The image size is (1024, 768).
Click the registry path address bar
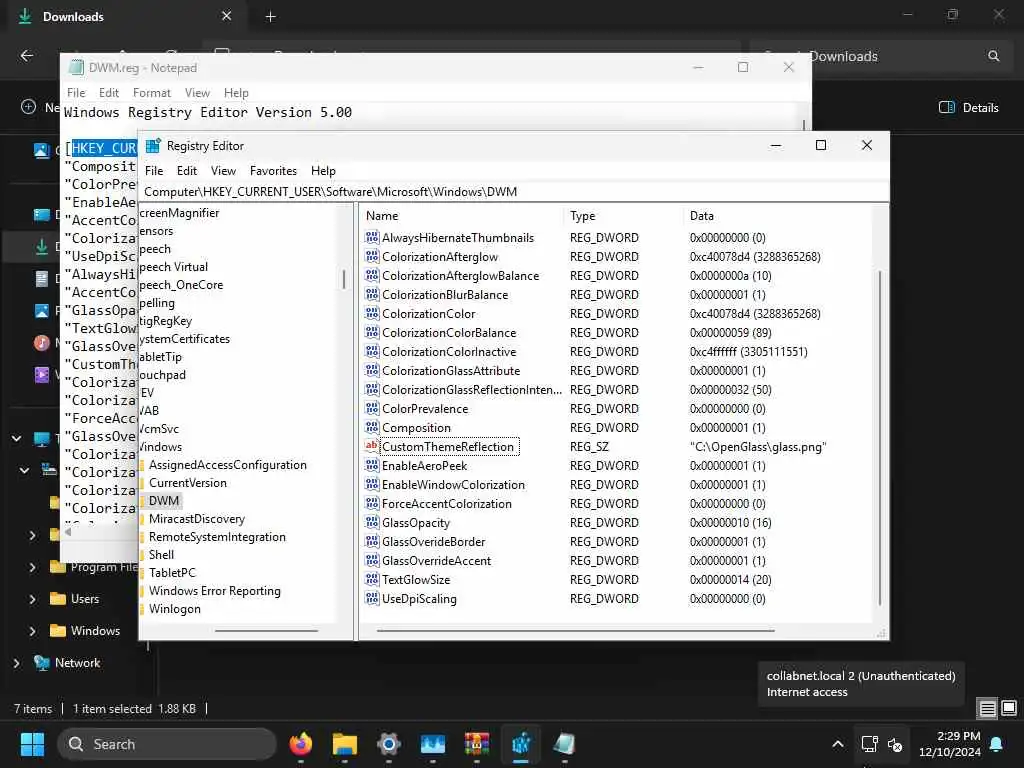513,191
